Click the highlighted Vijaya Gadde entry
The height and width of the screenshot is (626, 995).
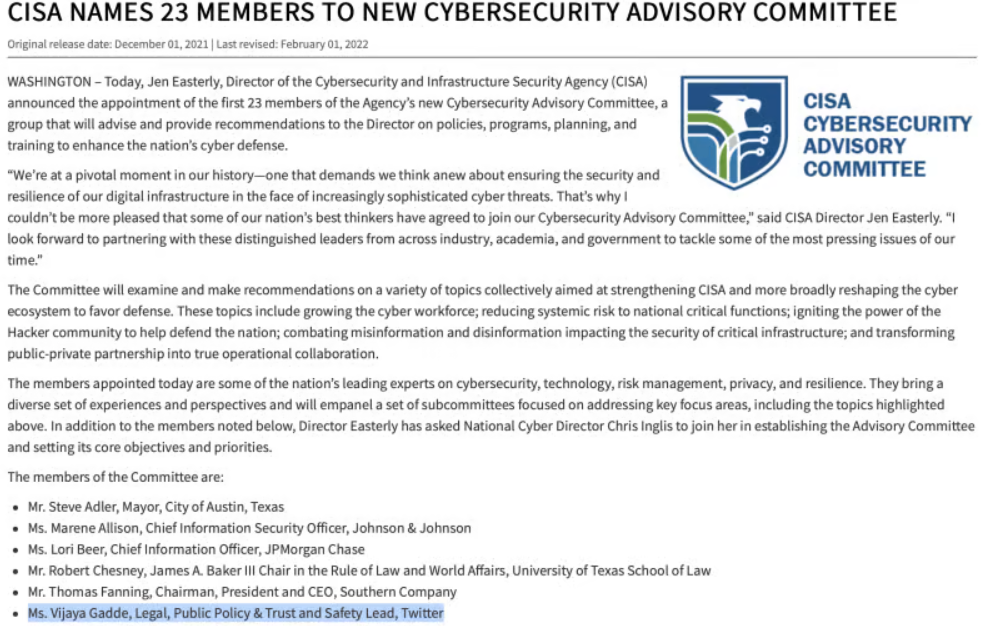pos(235,613)
